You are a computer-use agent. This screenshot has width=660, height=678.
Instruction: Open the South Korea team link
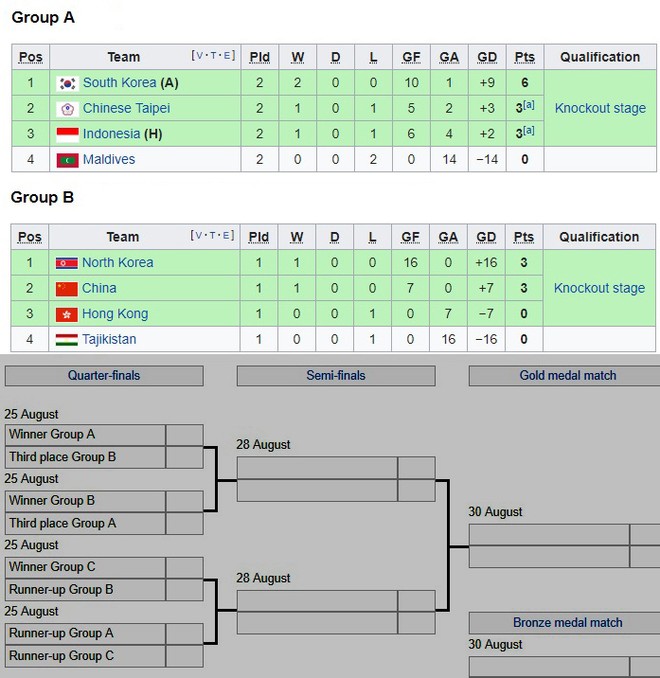tap(119, 83)
